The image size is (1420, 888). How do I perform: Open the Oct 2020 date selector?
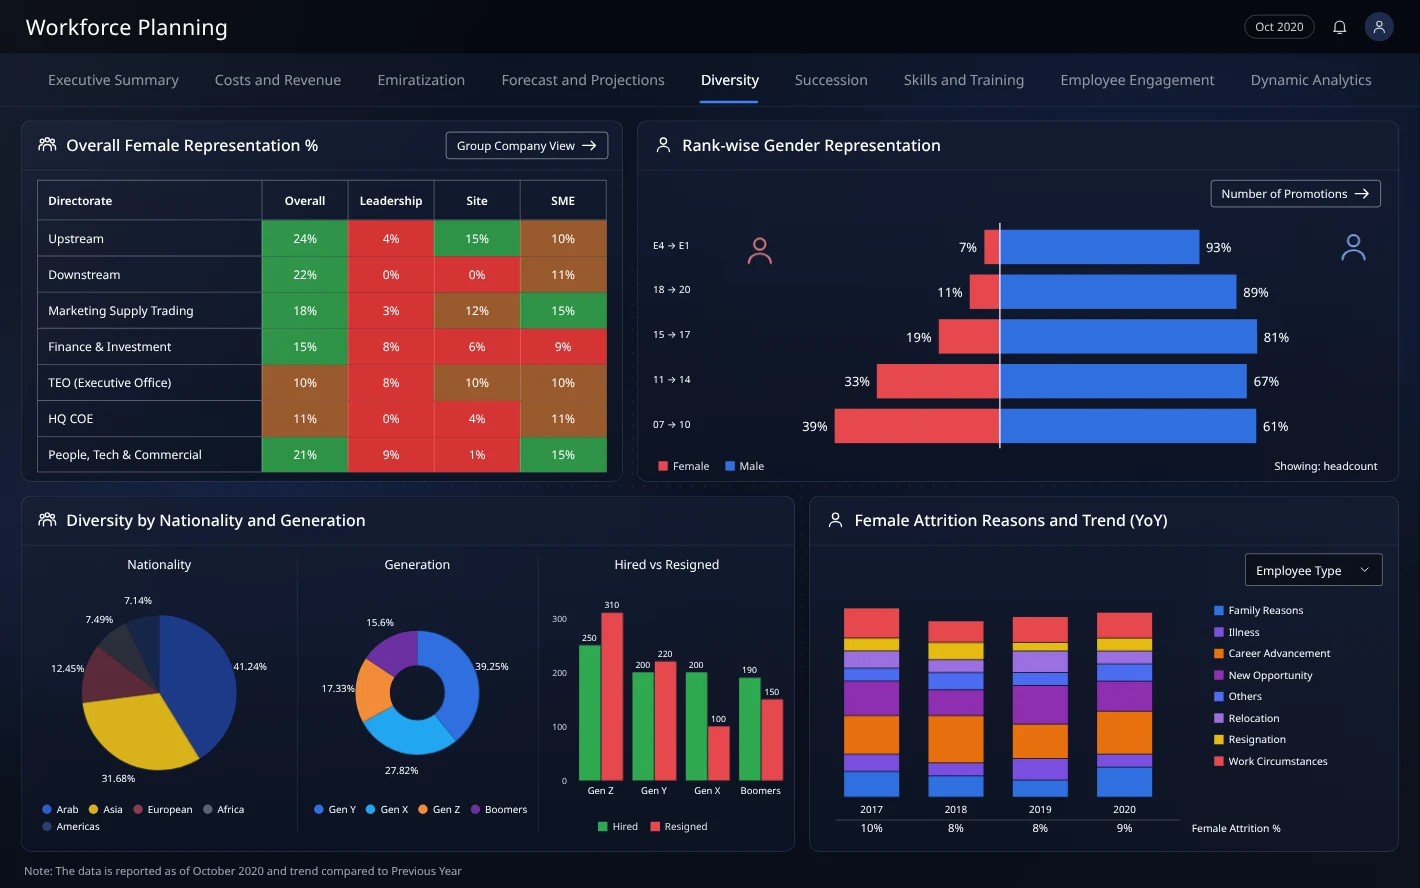[x=1279, y=27]
